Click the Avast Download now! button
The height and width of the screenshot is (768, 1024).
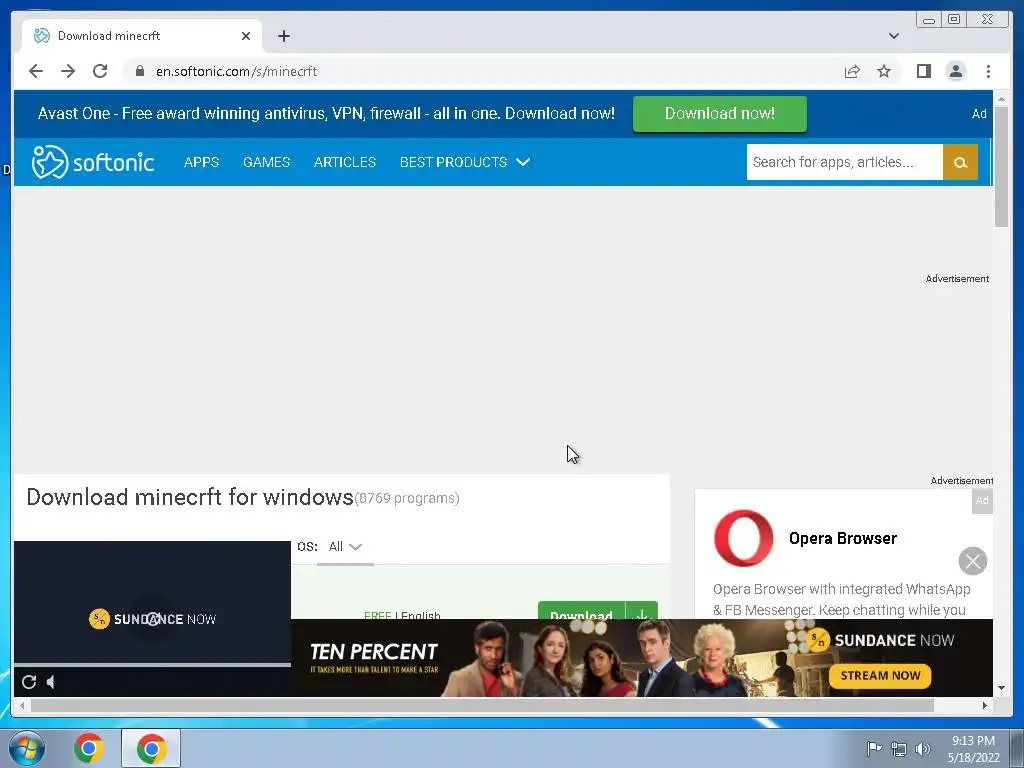720,114
